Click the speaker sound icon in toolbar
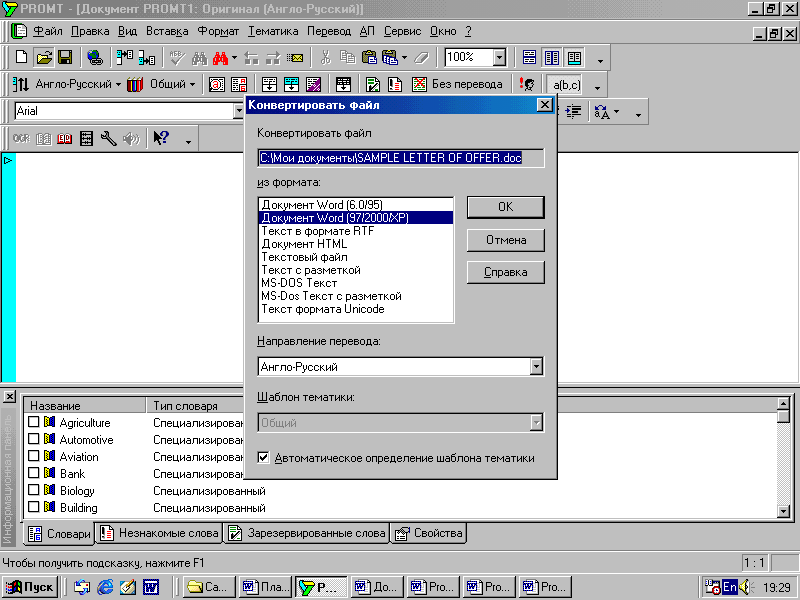This screenshot has width=800, height=600. pos(131,138)
